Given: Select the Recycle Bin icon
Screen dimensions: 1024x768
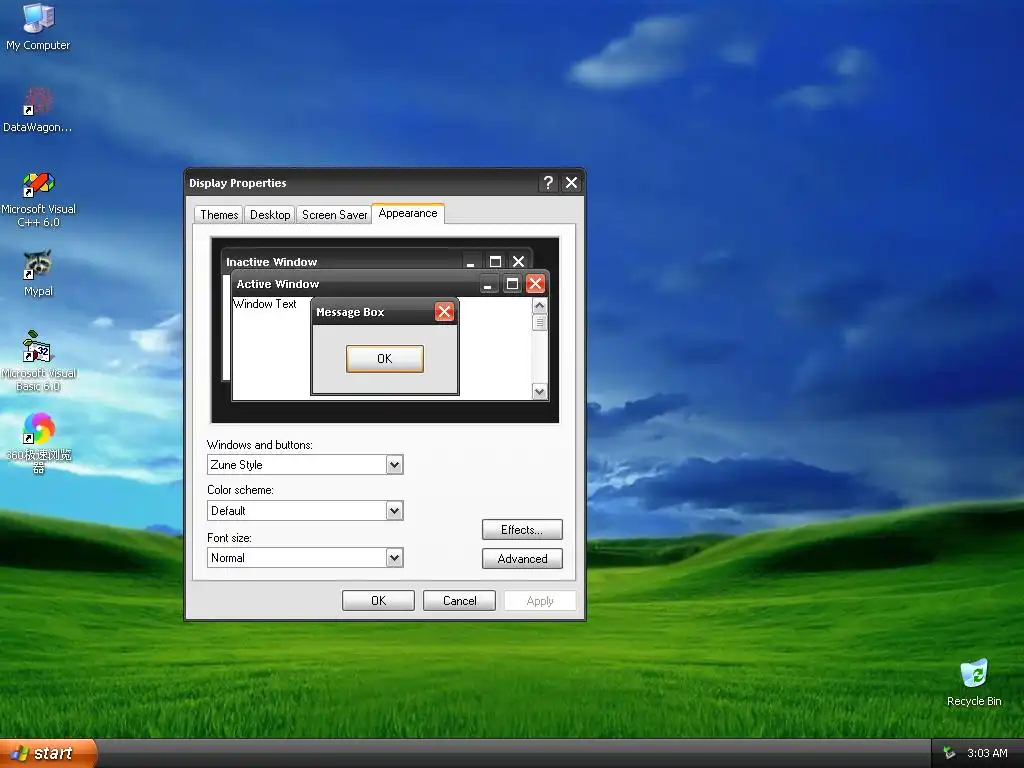Looking at the screenshot, I should pos(974,682).
